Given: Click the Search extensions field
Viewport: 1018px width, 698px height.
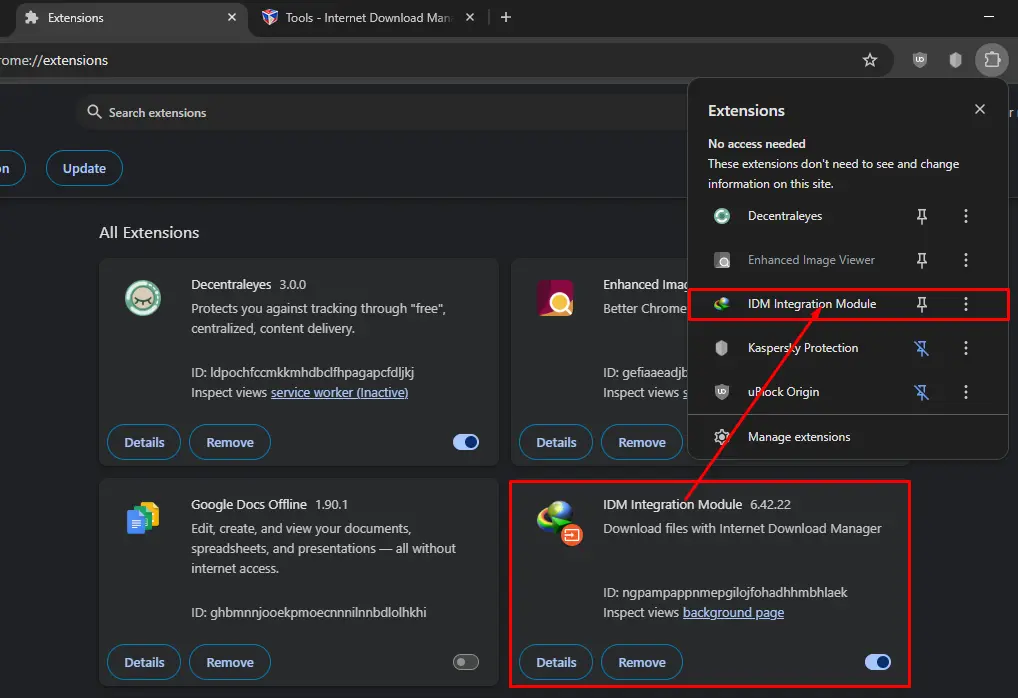Looking at the screenshot, I should 383,113.
